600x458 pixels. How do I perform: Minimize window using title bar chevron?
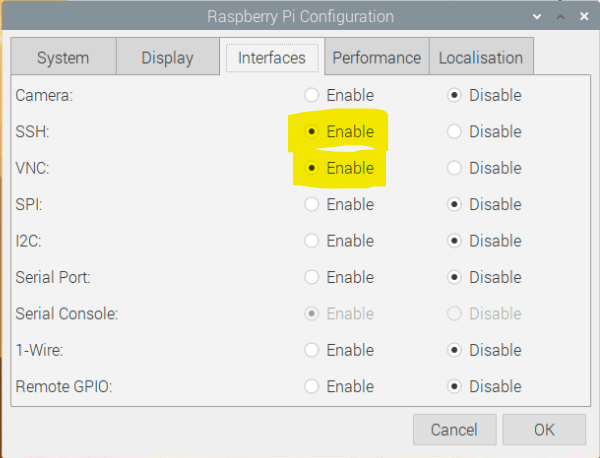[x=537, y=16]
